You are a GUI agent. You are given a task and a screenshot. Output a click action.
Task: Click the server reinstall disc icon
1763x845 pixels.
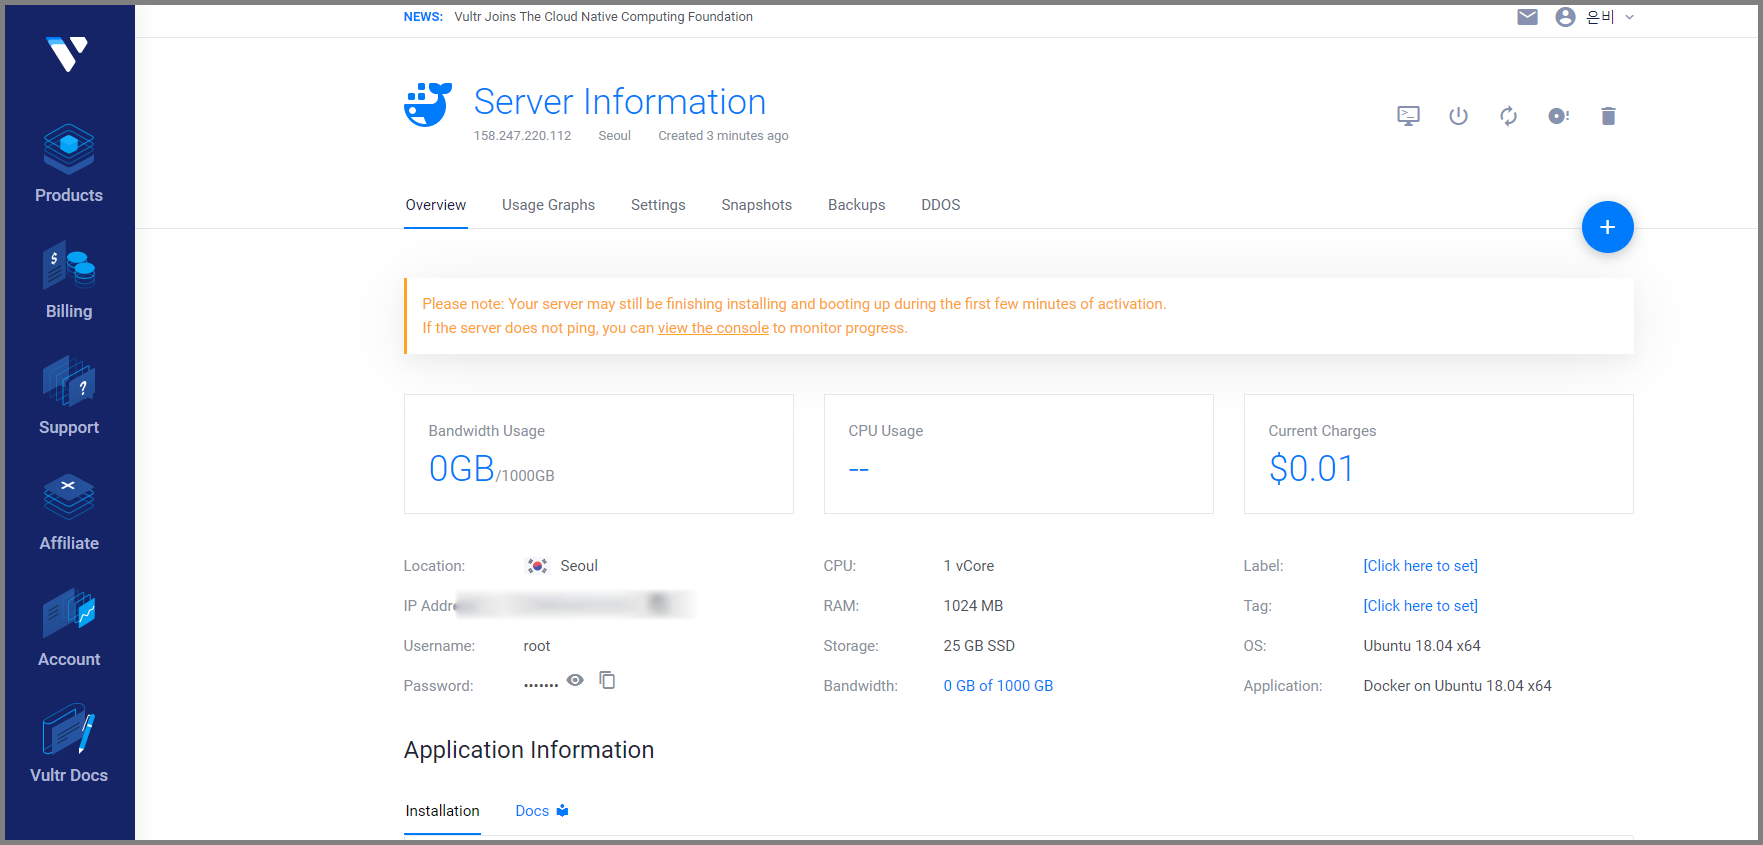1558,116
